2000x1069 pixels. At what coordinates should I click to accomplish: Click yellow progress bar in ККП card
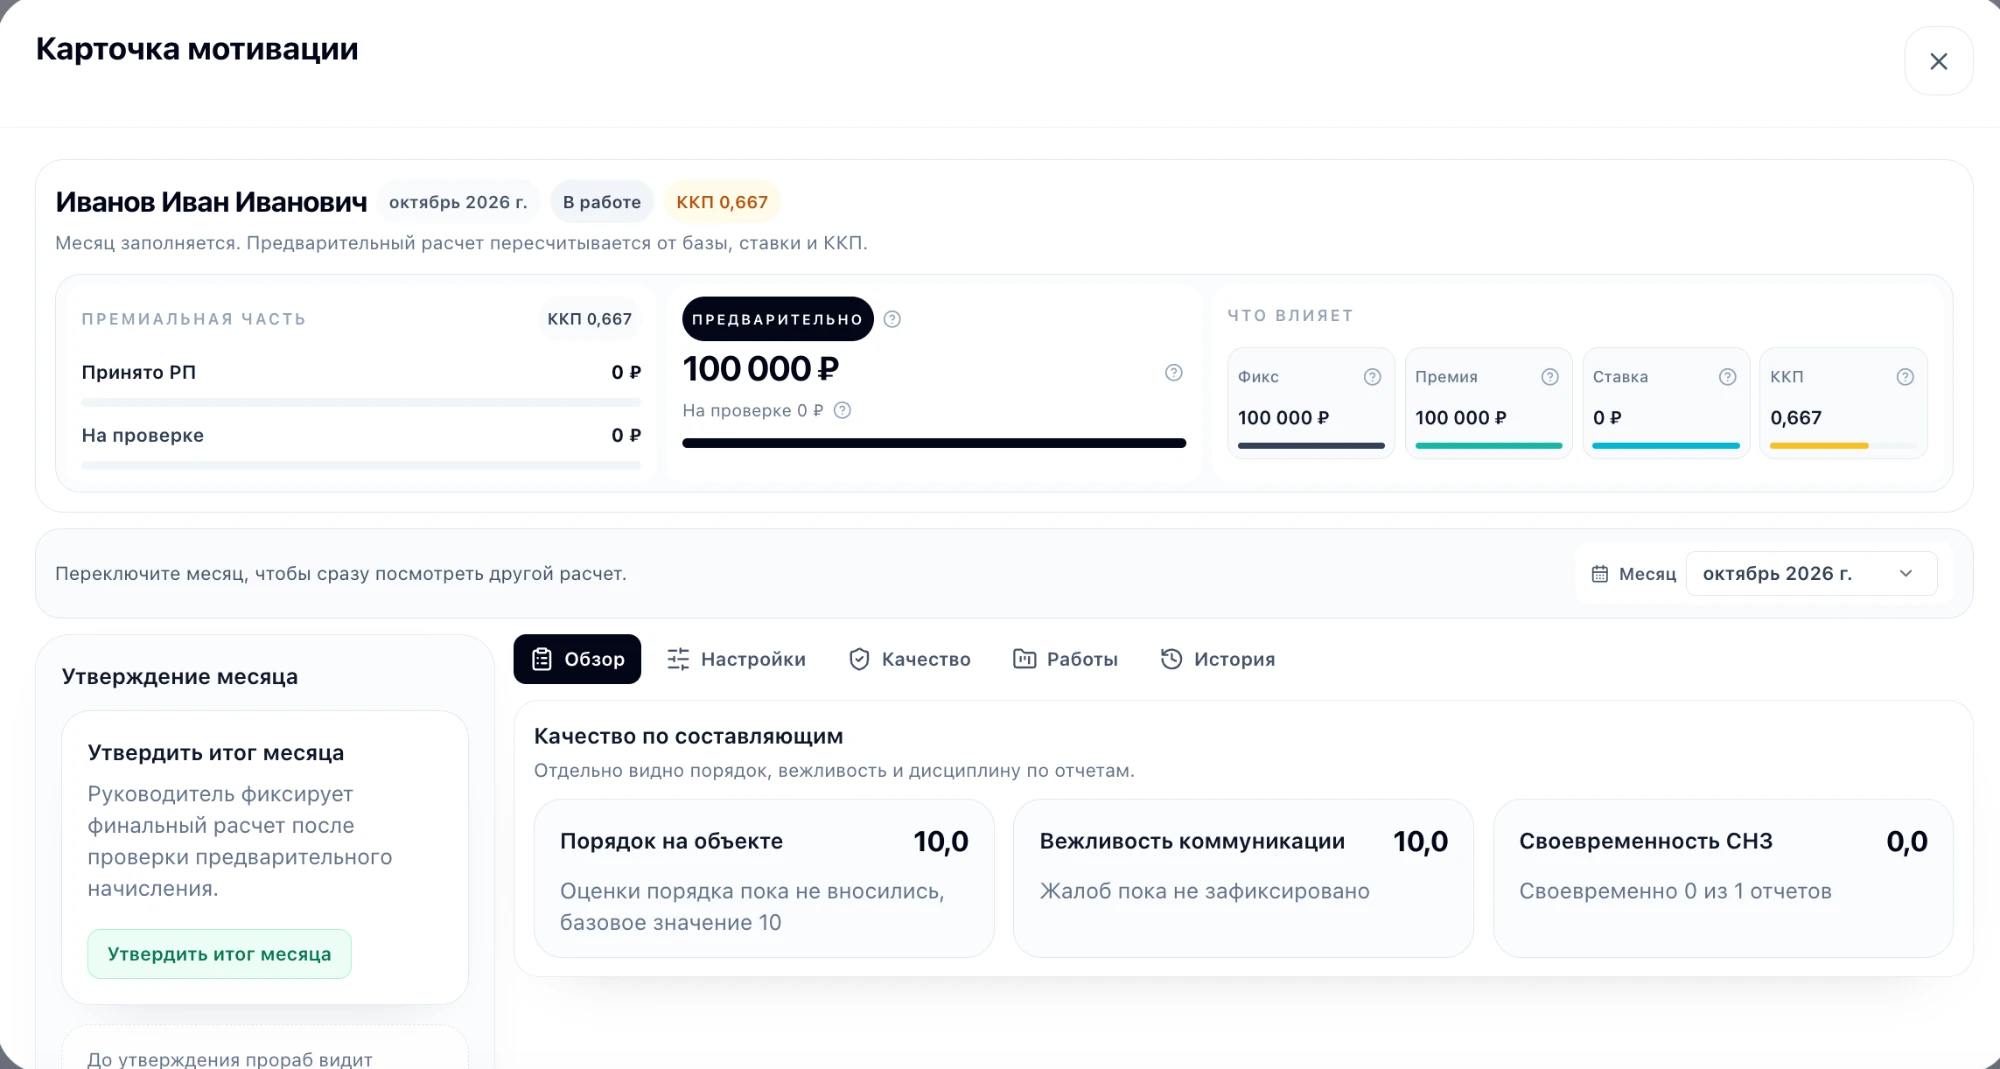click(x=1819, y=446)
